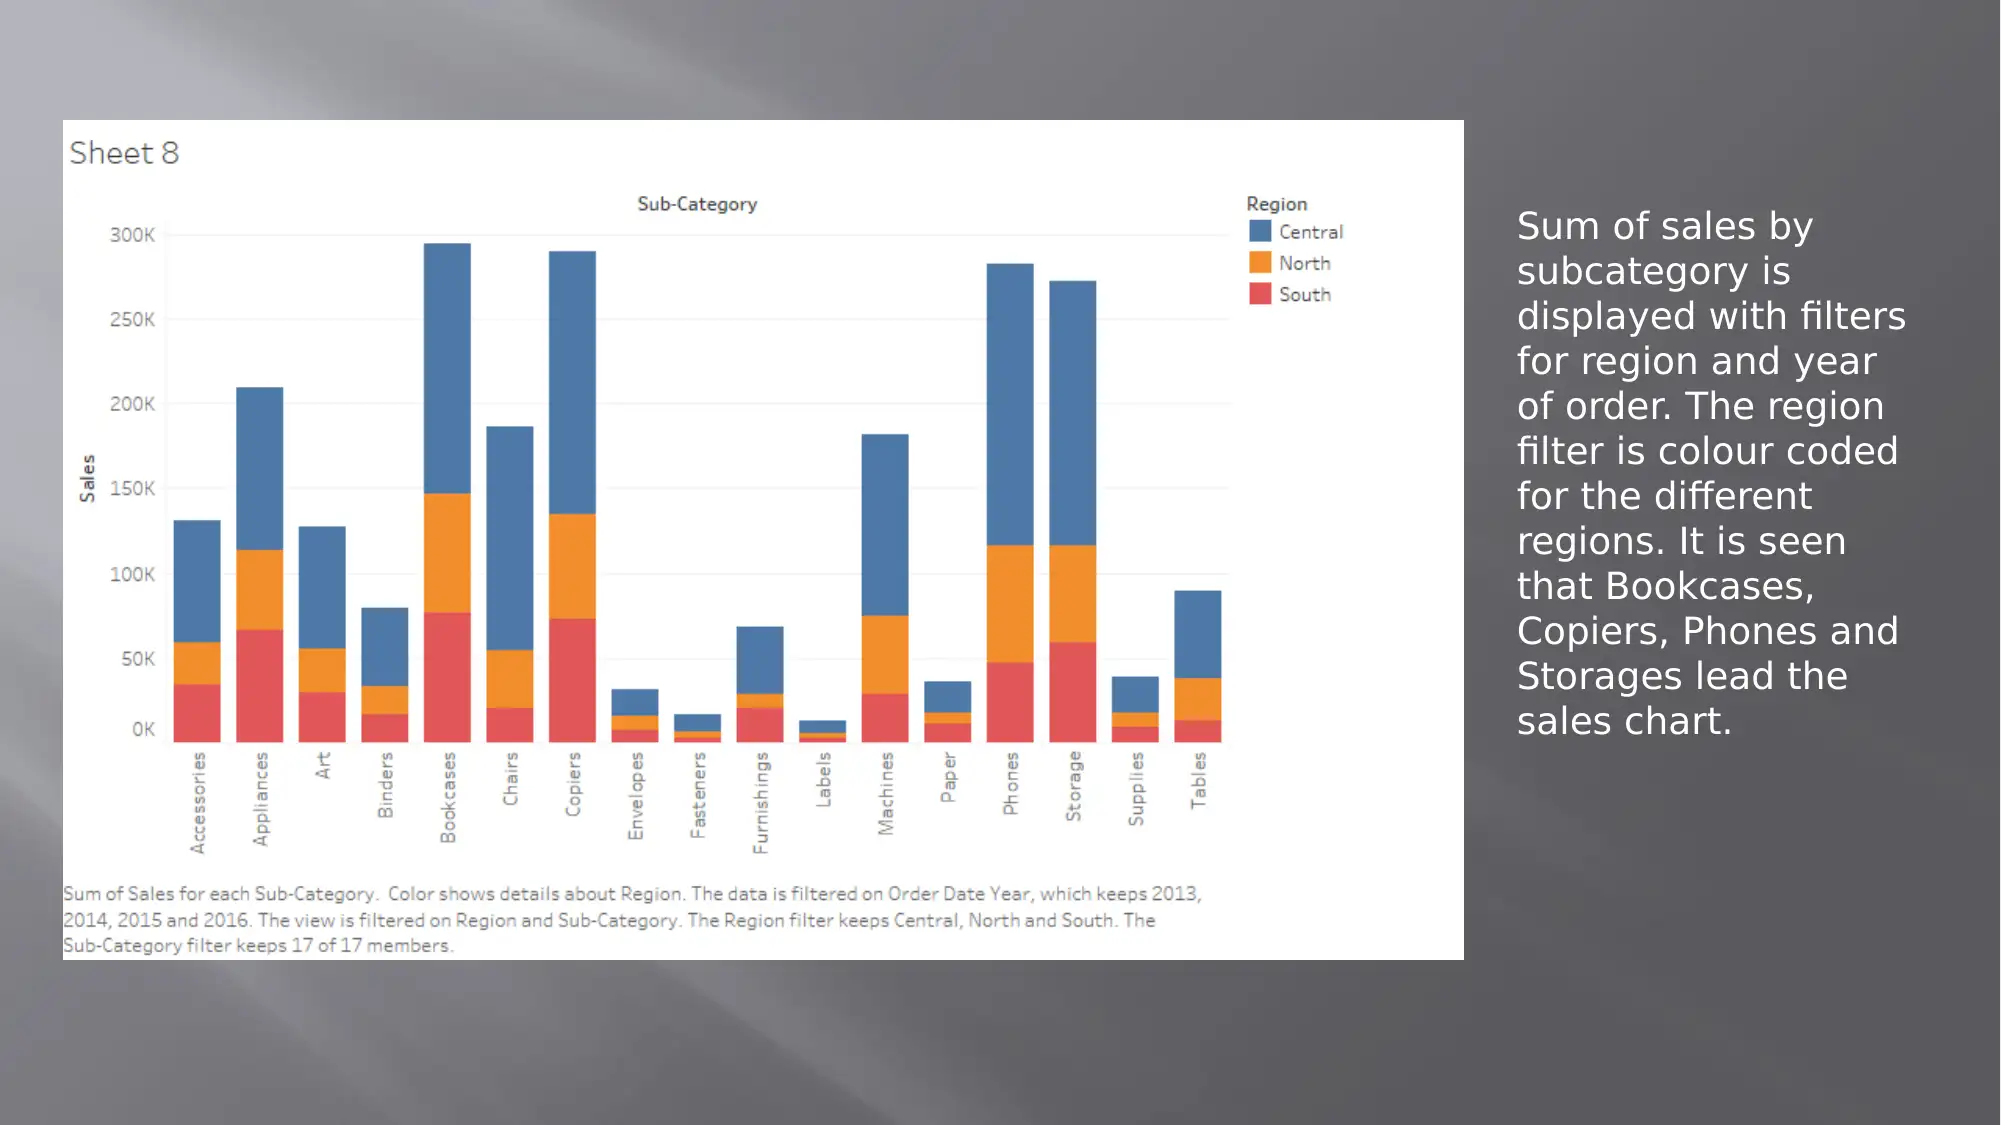
Task: Click the 0K axis tick label
Action: [143, 730]
